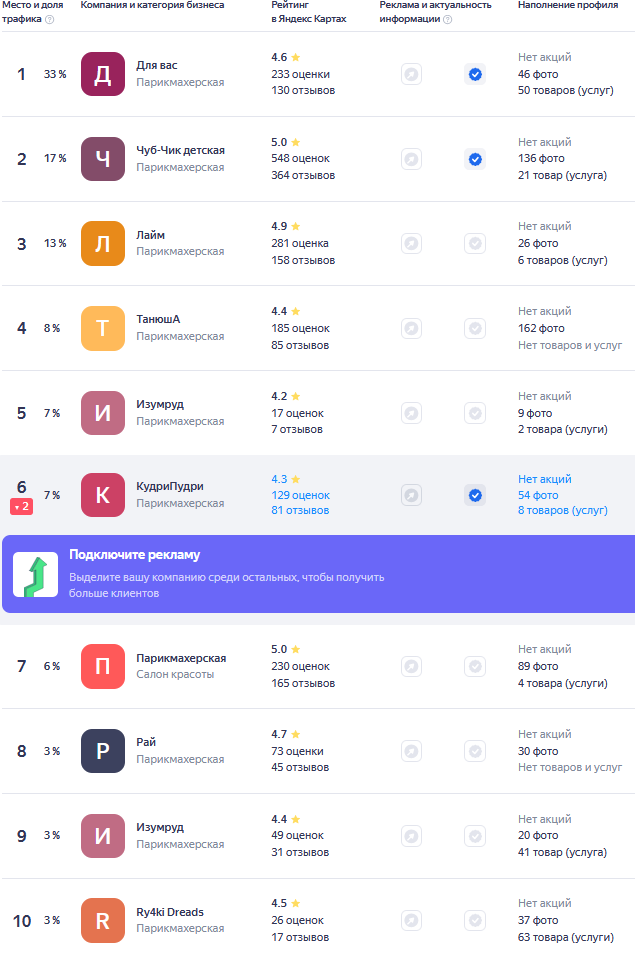Click the '8 товаров (услуг)' link for КудриПудри
Image resolution: width=635 pixels, height=955 pixels.
[x=562, y=511]
